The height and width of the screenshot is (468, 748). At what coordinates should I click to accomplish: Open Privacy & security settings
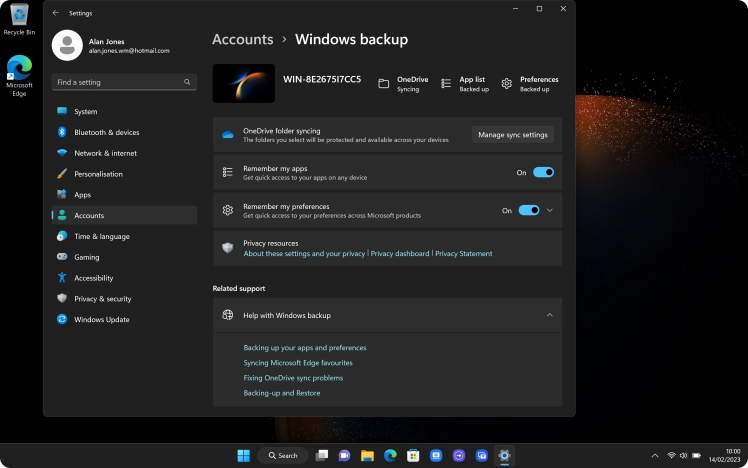(124, 299)
